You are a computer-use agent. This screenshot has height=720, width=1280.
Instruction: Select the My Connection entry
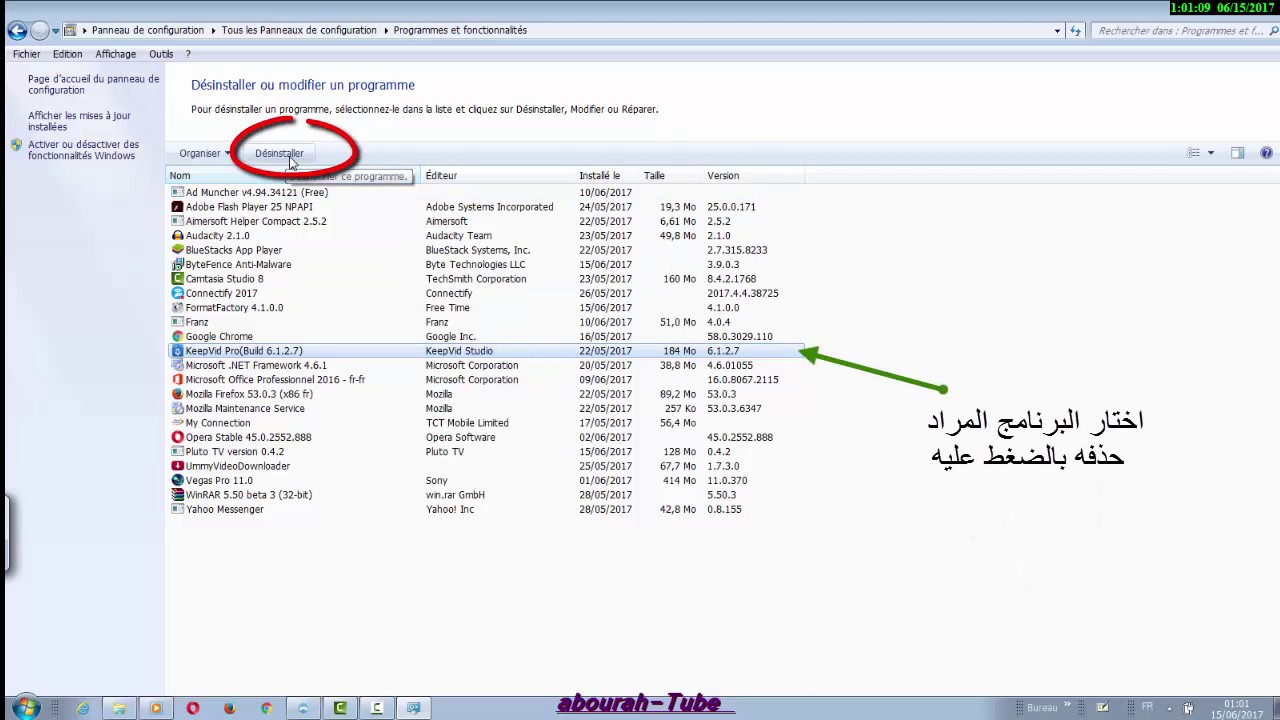pos(217,423)
